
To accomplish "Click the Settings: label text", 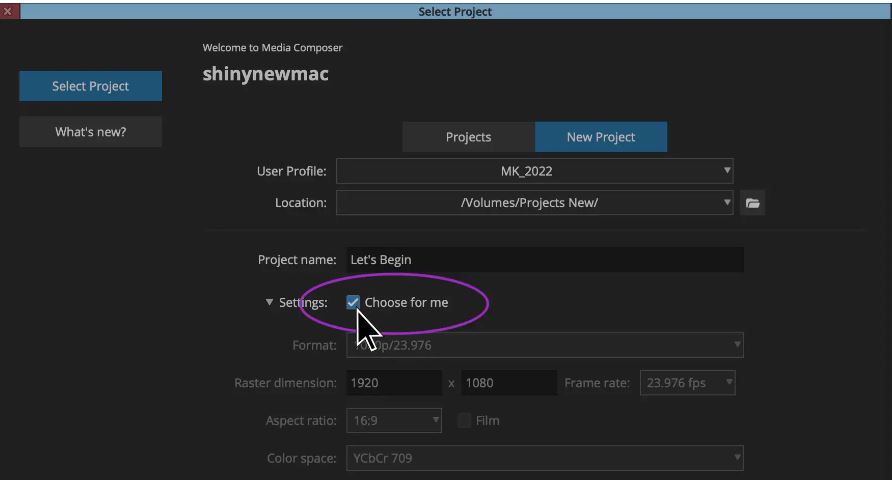I will (x=303, y=303).
